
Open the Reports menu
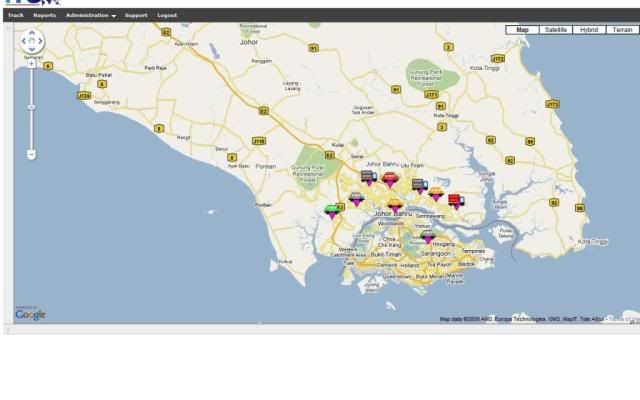44,16
